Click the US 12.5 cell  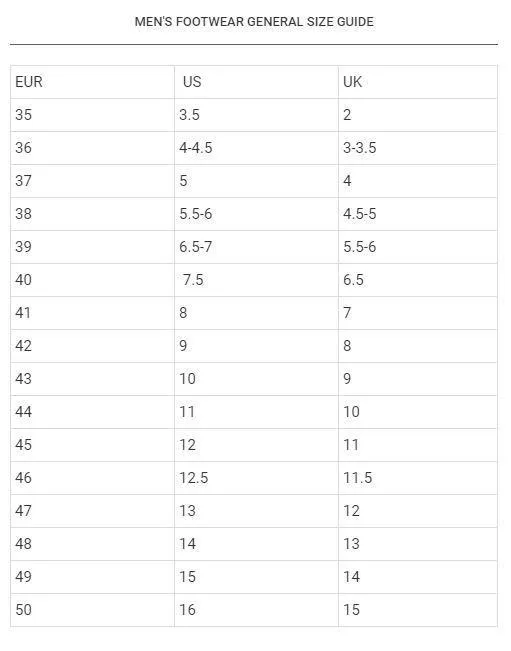[x=256, y=478]
